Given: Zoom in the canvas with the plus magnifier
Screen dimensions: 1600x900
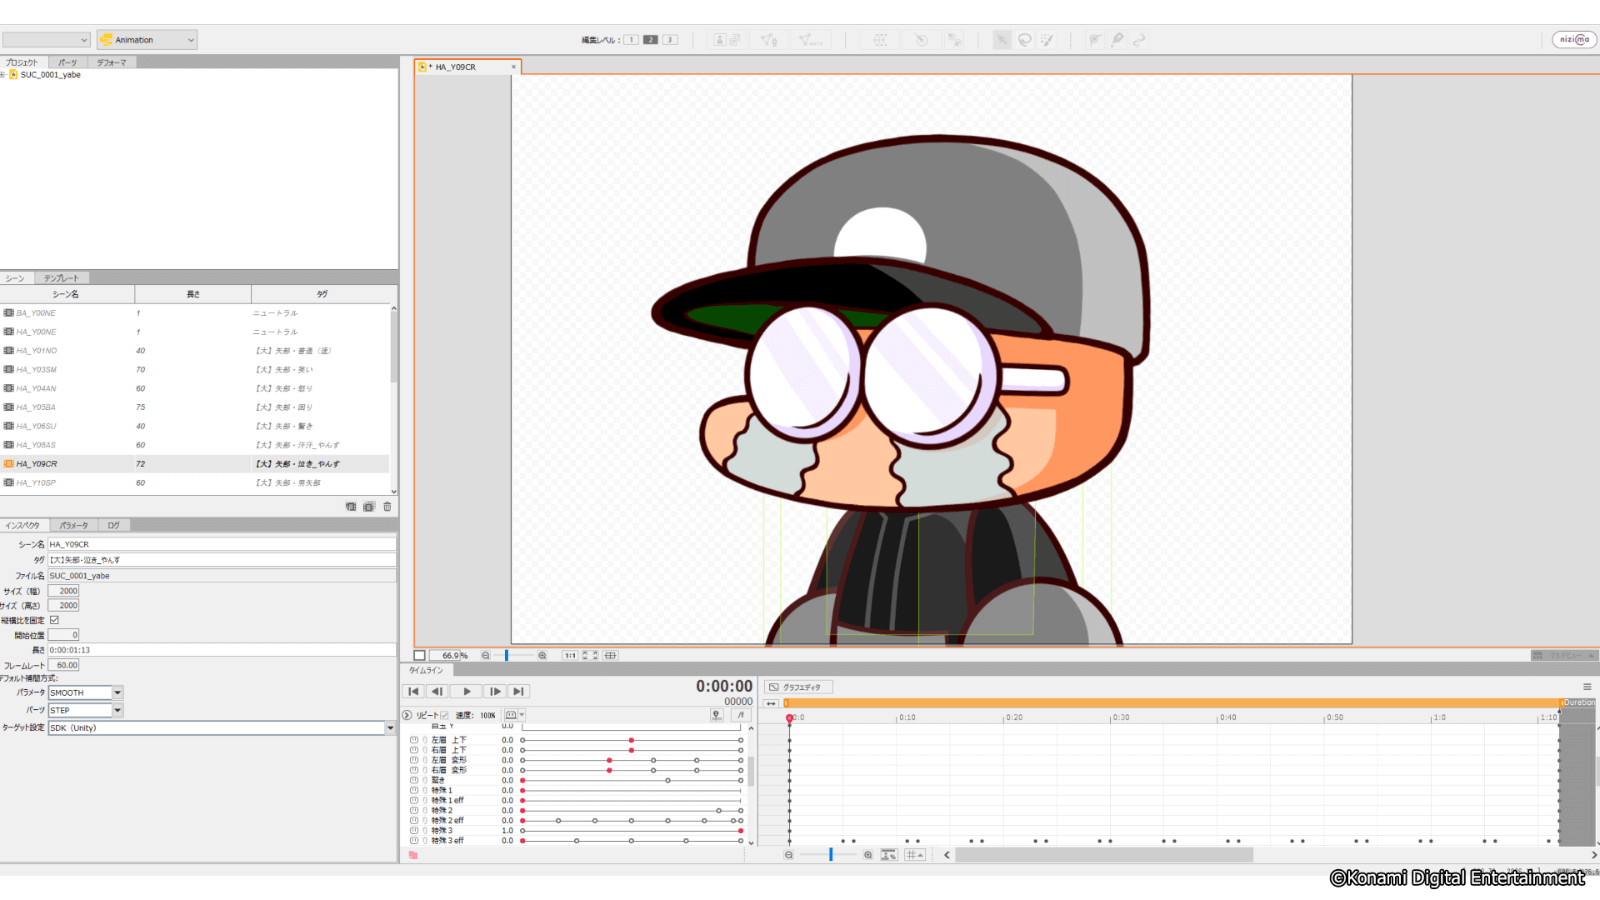Looking at the screenshot, I should [542, 655].
